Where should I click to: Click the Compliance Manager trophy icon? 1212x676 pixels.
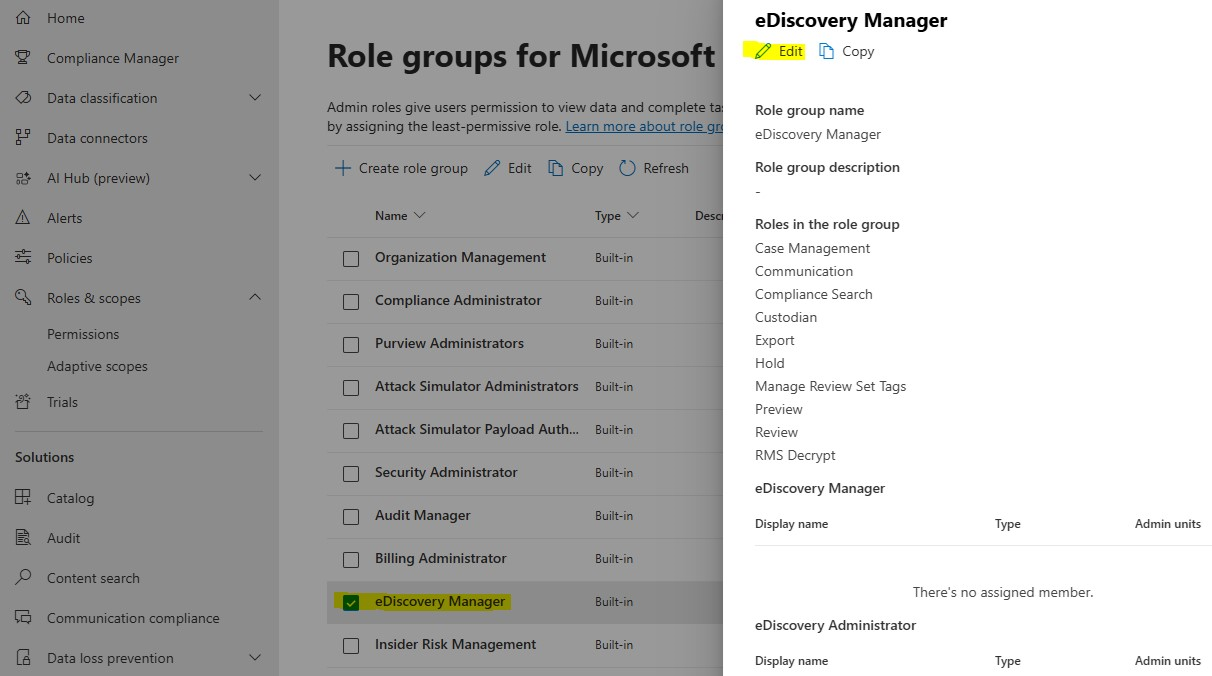[x=23, y=58]
